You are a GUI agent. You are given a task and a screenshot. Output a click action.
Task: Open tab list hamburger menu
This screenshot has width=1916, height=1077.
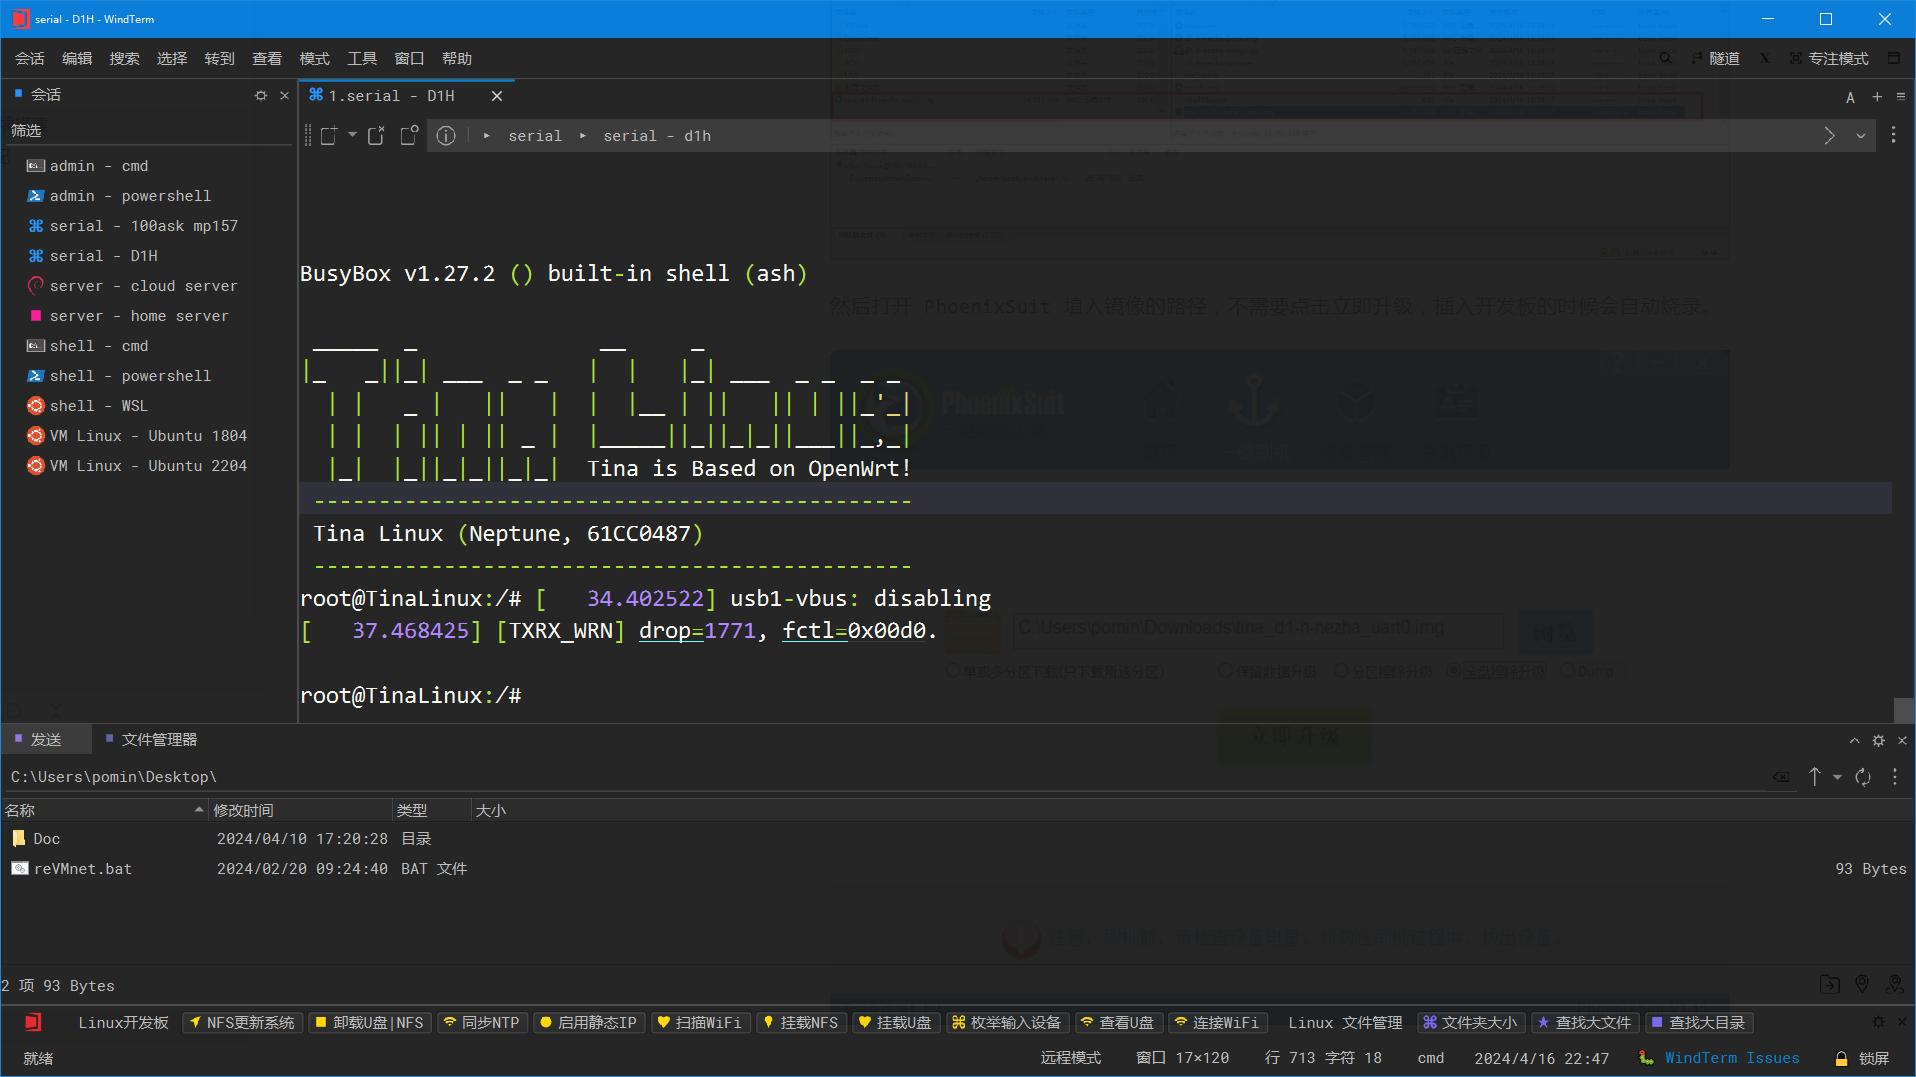point(1901,96)
